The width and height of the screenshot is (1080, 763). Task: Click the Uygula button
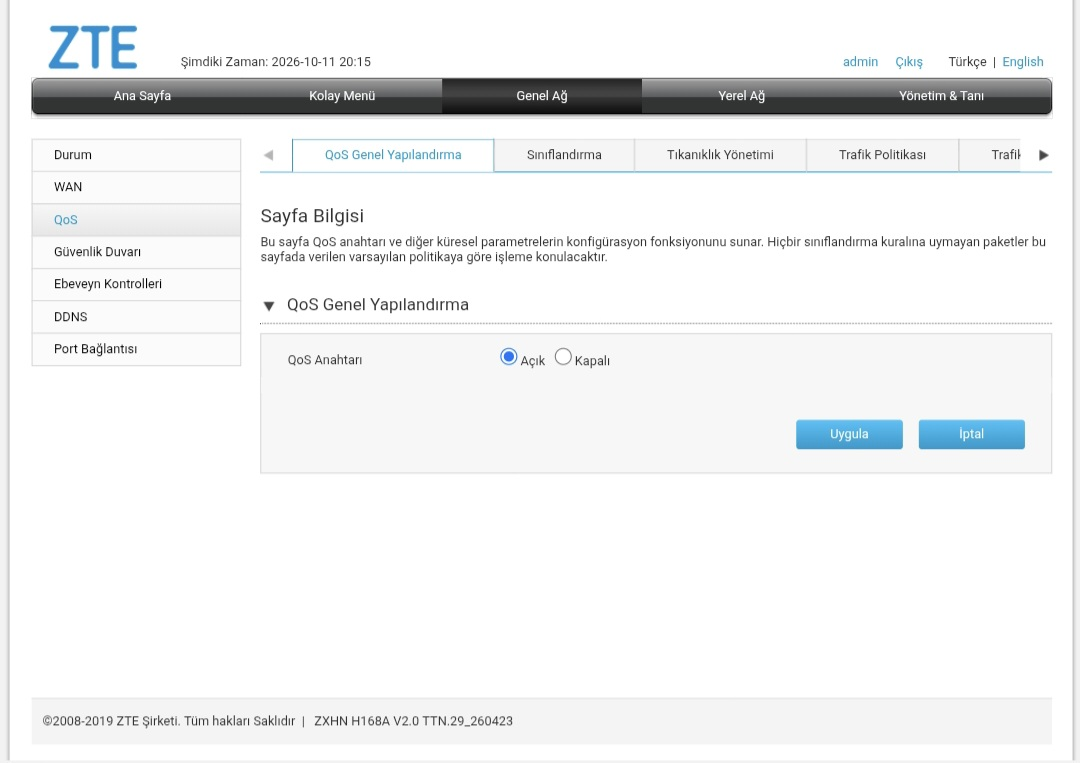pyautogui.click(x=849, y=434)
